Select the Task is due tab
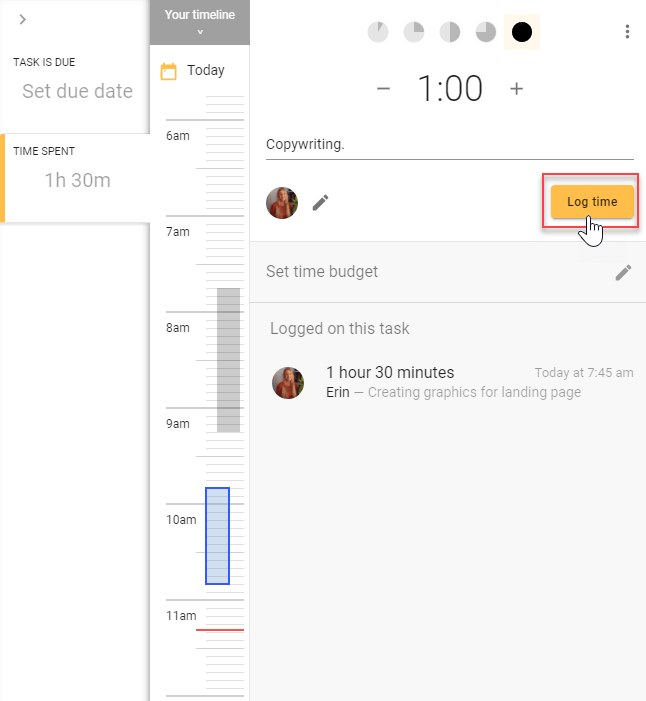 75,78
